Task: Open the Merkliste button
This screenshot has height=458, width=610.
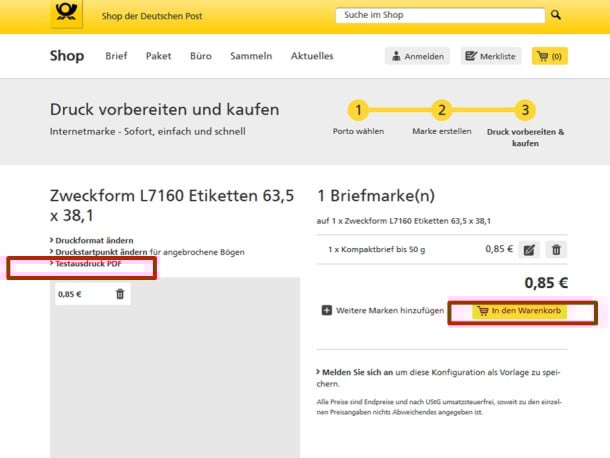Action: click(x=491, y=56)
